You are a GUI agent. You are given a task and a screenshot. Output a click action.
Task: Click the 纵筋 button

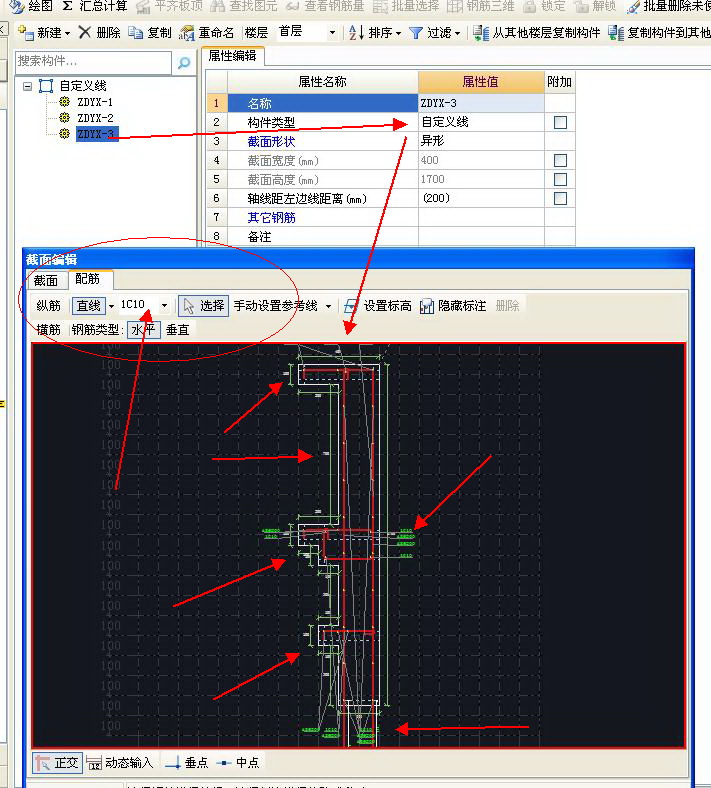pyautogui.click(x=49, y=306)
